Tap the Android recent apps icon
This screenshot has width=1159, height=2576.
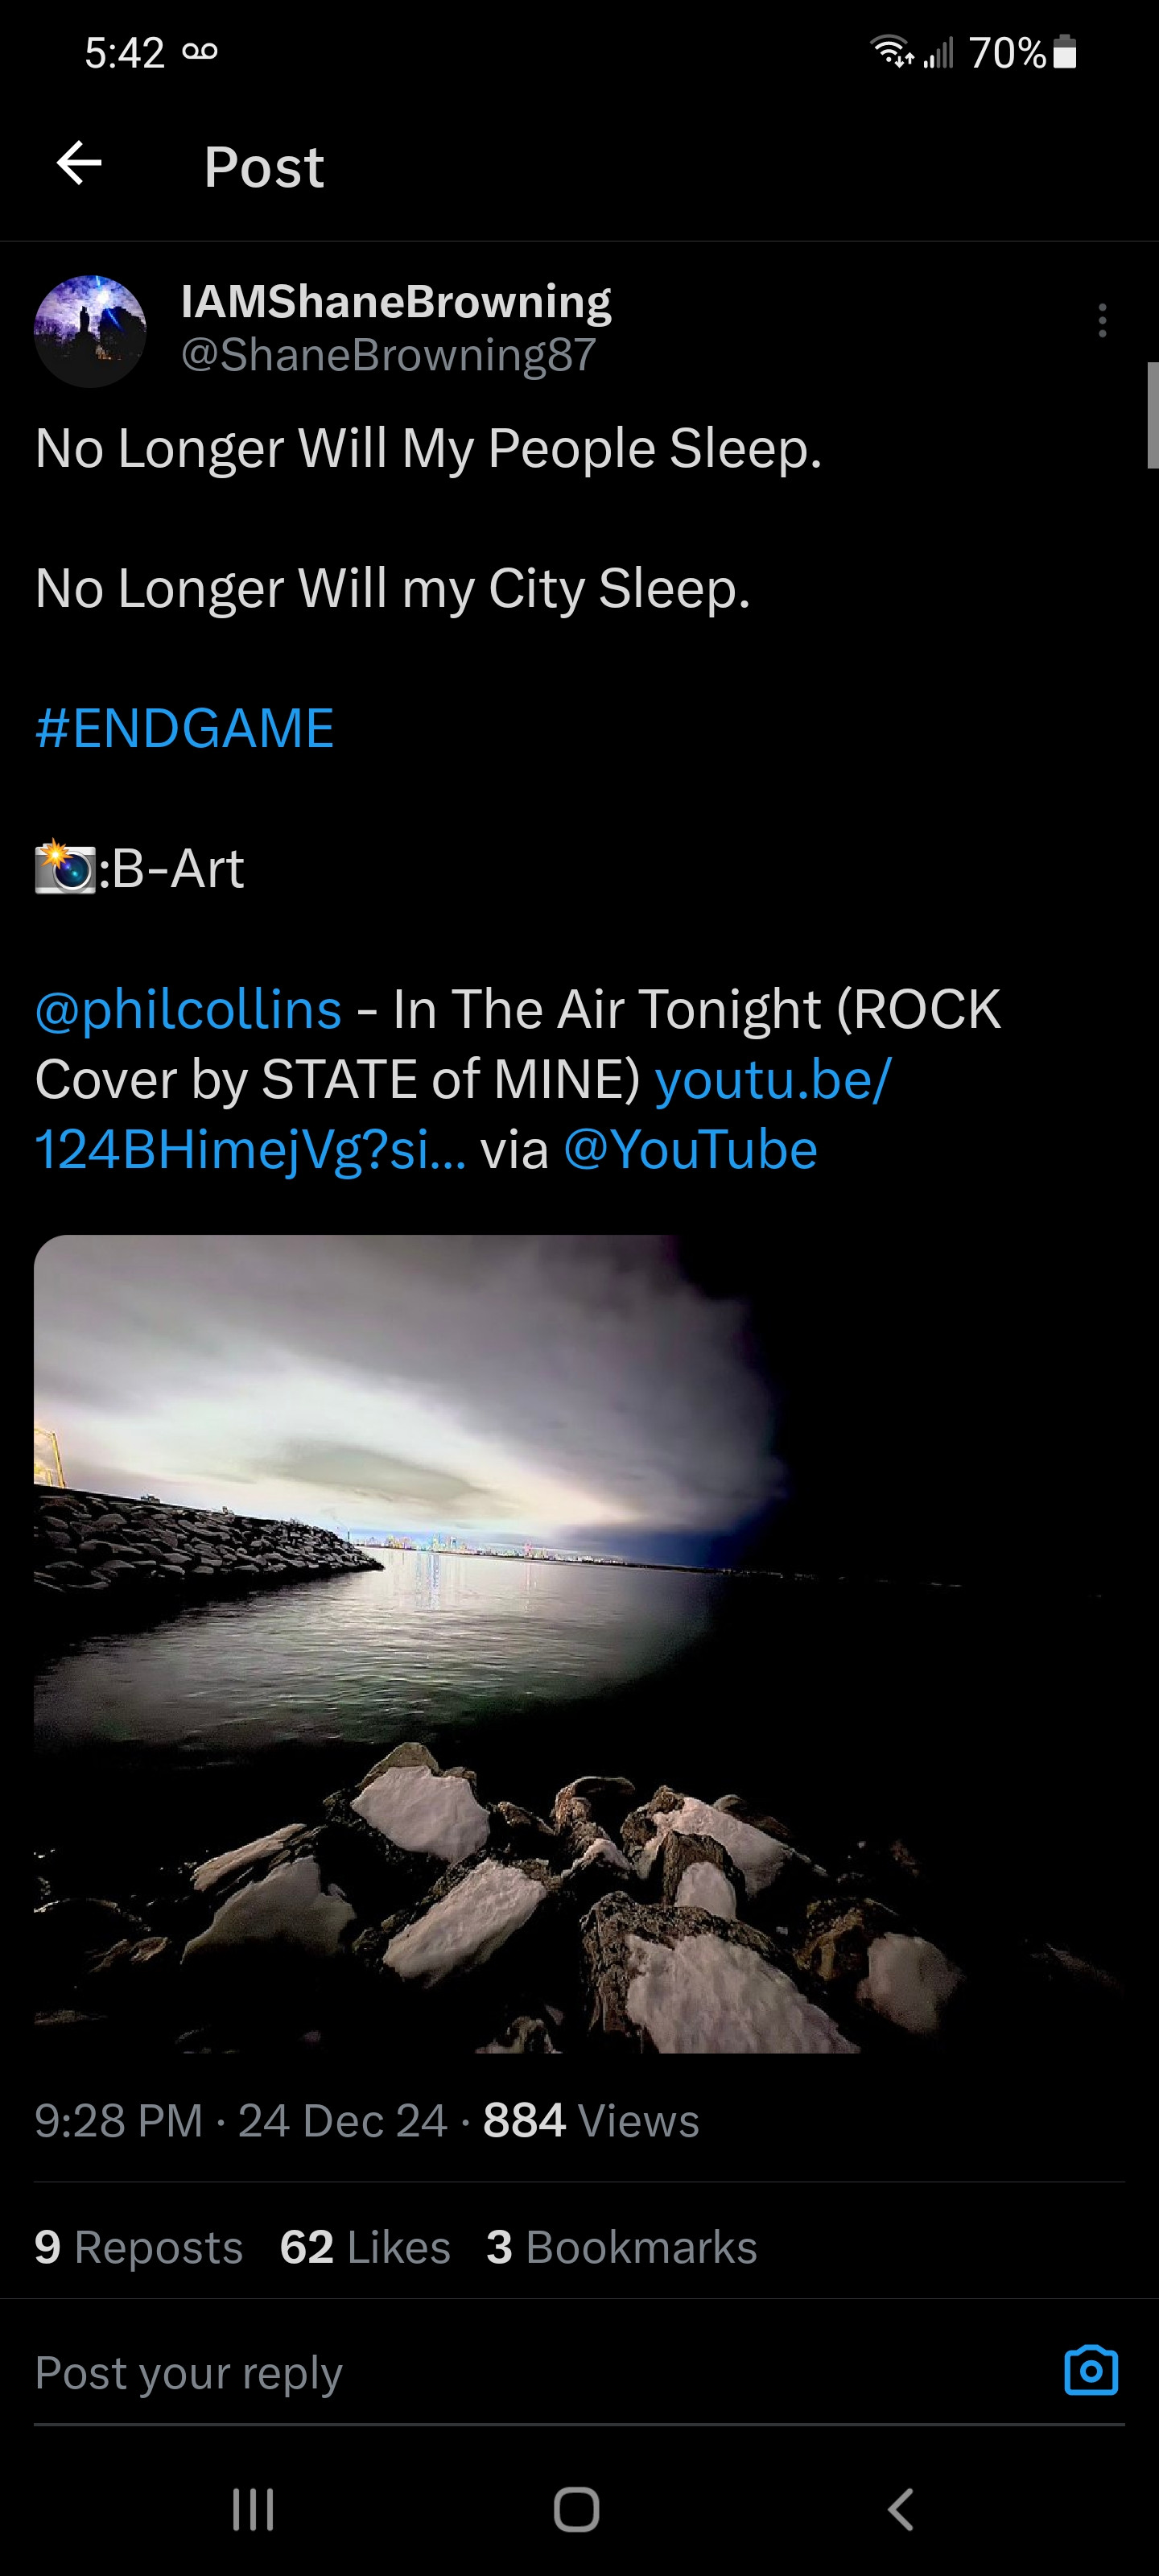click(253, 2509)
